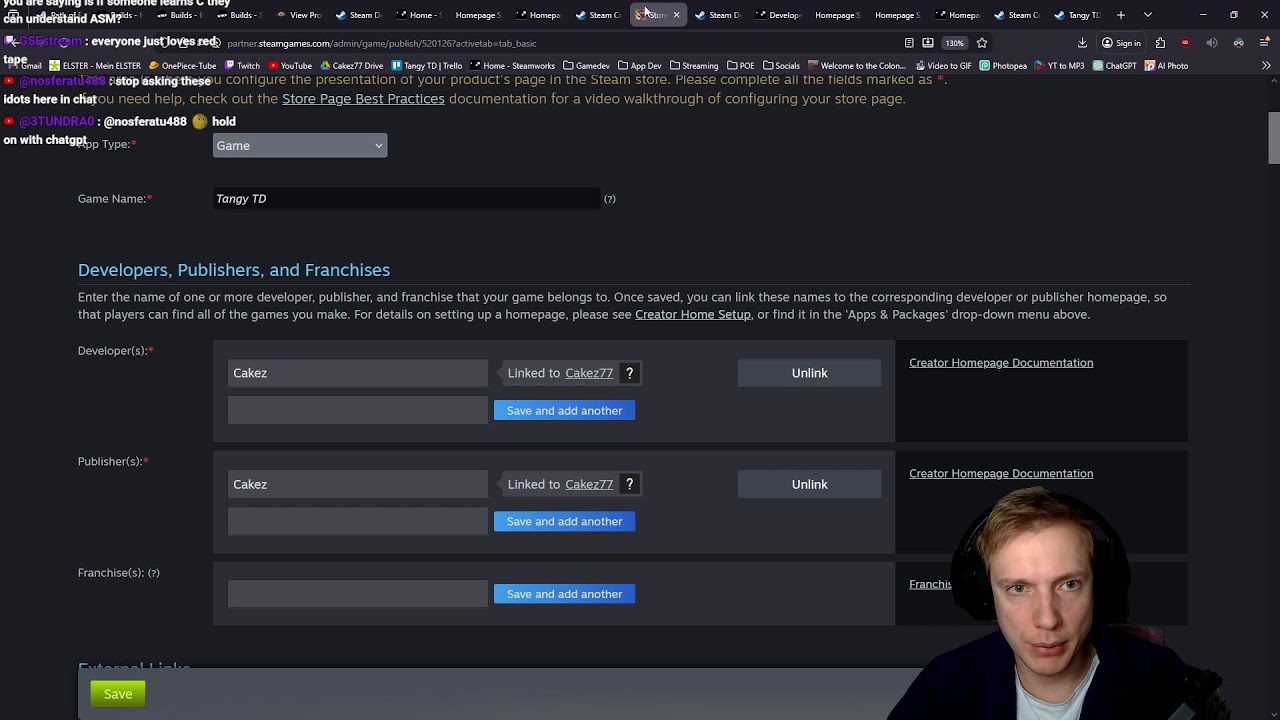Expand the list all tabs chevron

(1147, 15)
